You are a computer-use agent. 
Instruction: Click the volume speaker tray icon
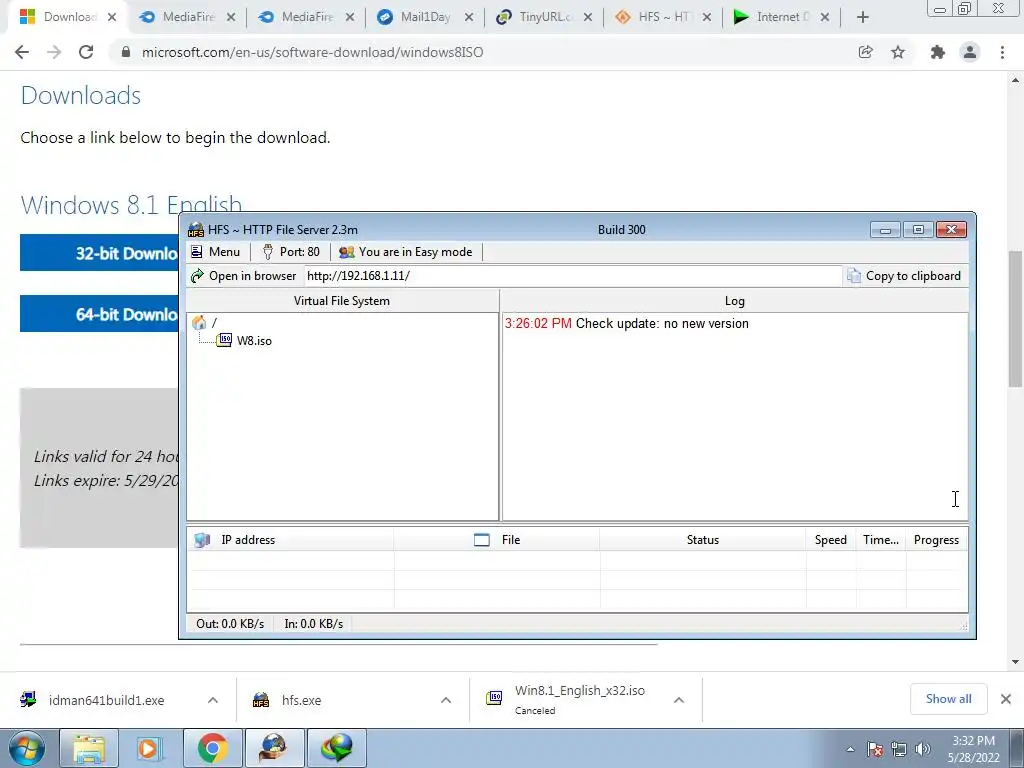(923, 749)
